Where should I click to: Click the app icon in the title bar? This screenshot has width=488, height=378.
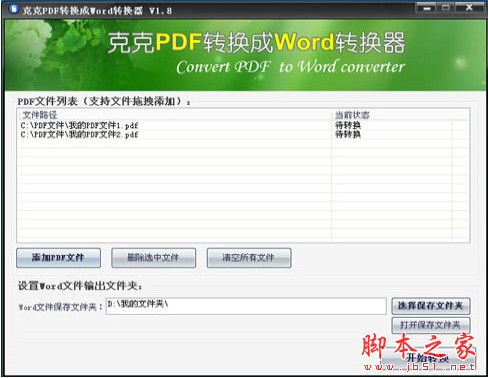point(13,9)
